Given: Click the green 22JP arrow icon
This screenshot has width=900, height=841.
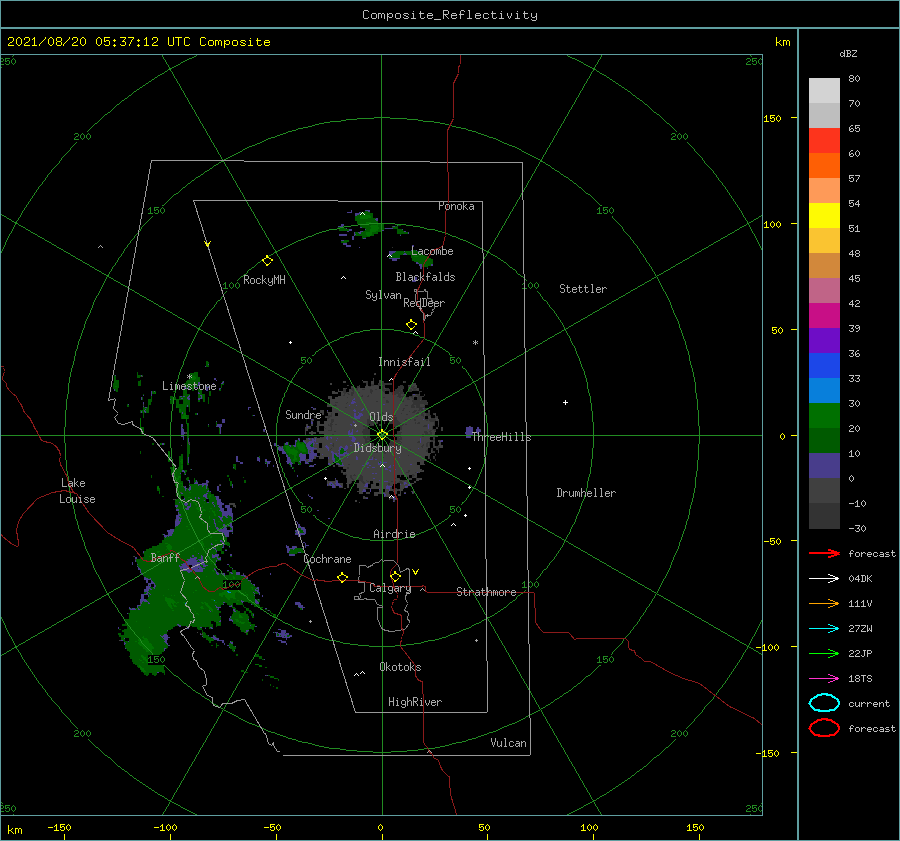Looking at the screenshot, I should point(824,653).
